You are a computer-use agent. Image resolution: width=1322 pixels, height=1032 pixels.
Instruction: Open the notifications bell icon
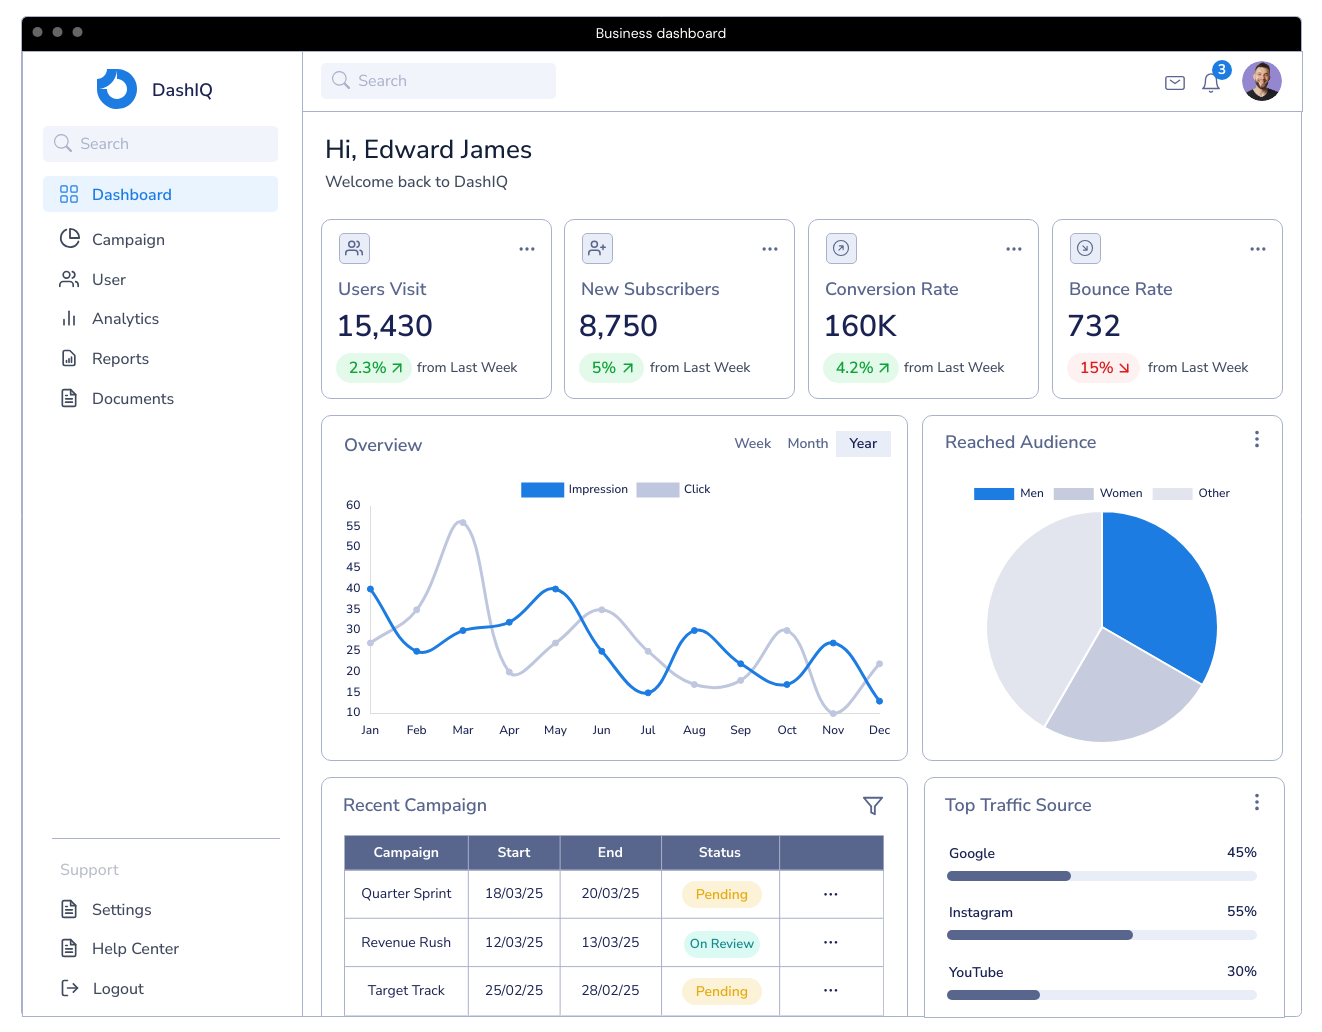(x=1211, y=82)
